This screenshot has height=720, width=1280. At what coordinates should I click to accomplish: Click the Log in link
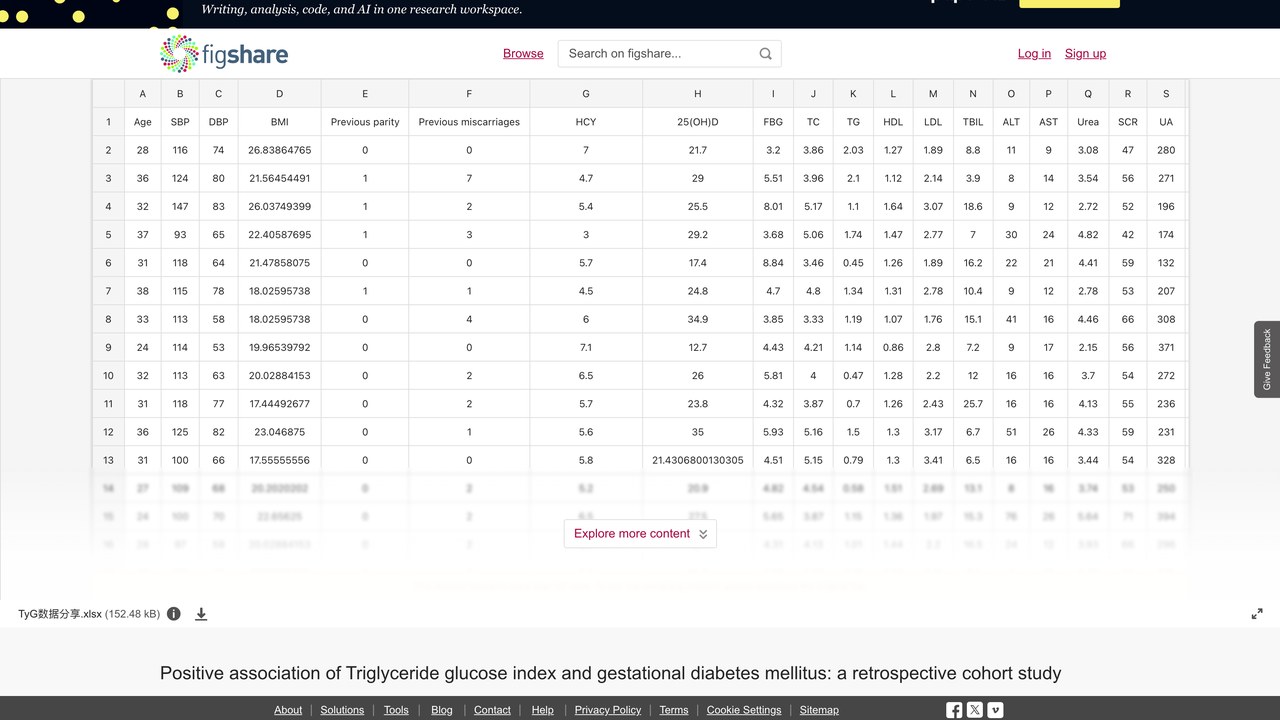(1034, 54)
